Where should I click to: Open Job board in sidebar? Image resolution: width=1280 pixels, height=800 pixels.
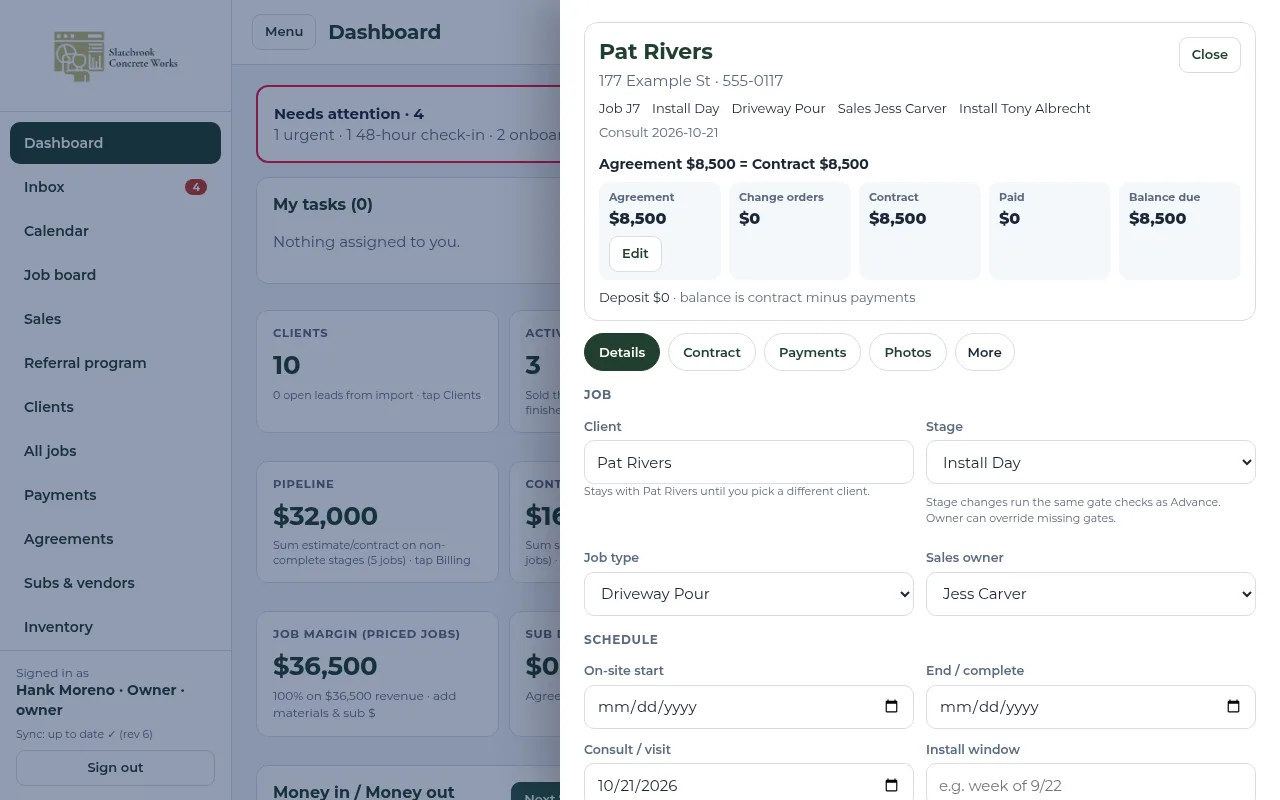[115, 275]
